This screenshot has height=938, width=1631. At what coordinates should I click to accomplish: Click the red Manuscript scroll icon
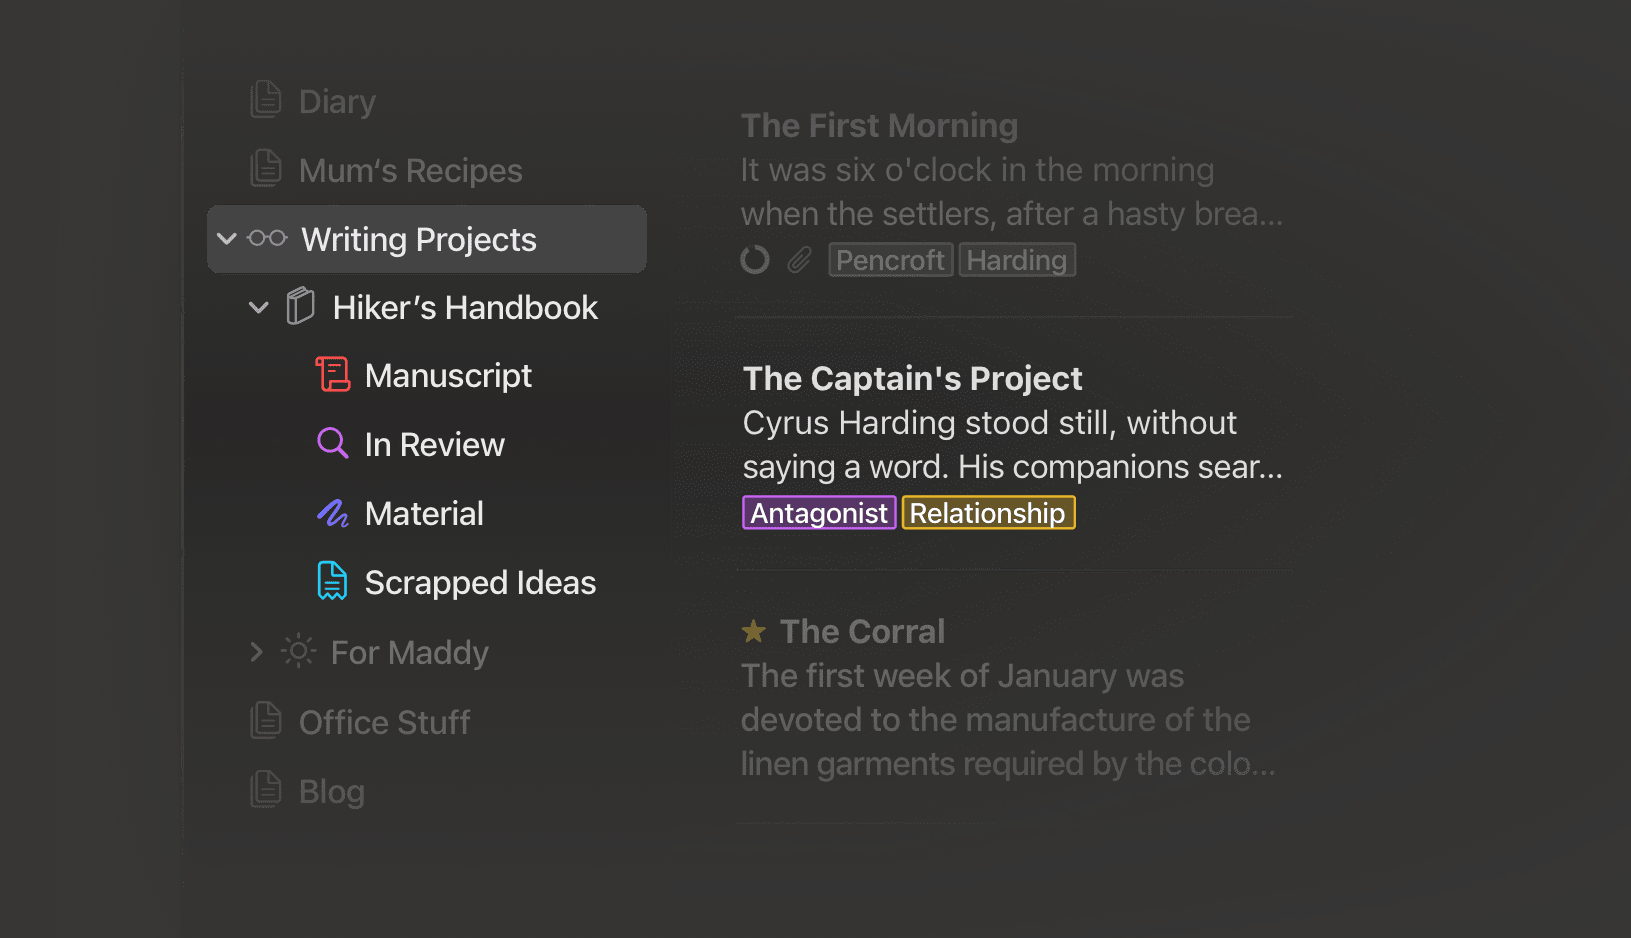332,375
